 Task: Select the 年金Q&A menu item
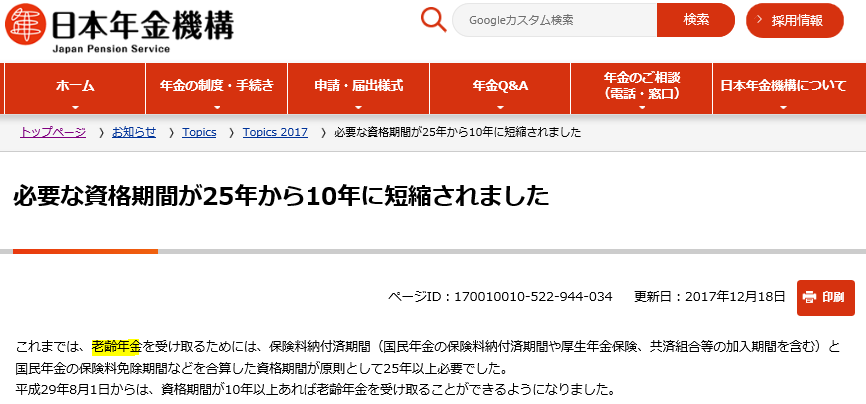pos(500,86)
